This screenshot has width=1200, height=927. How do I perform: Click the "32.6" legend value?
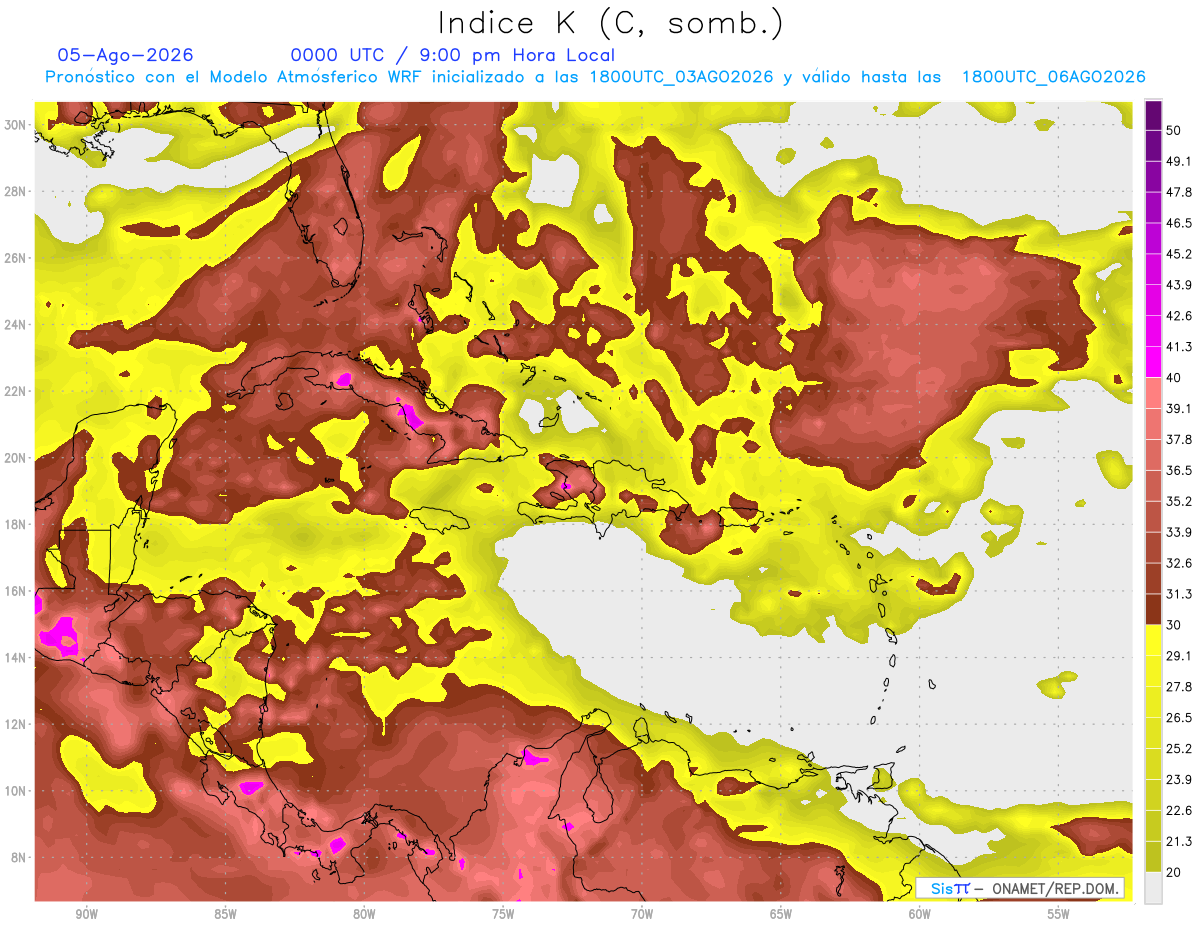(x=1180, y=563)
